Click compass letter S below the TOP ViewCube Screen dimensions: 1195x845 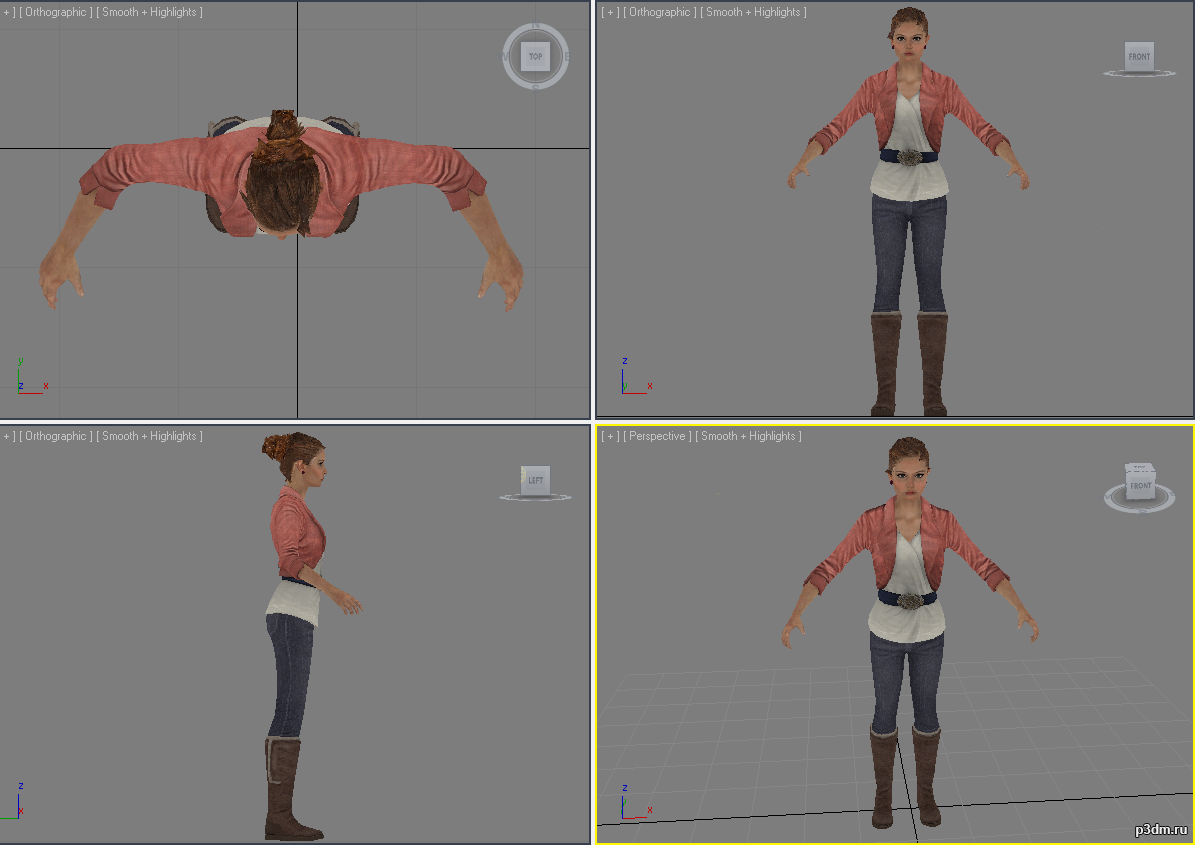coord(536,87)
